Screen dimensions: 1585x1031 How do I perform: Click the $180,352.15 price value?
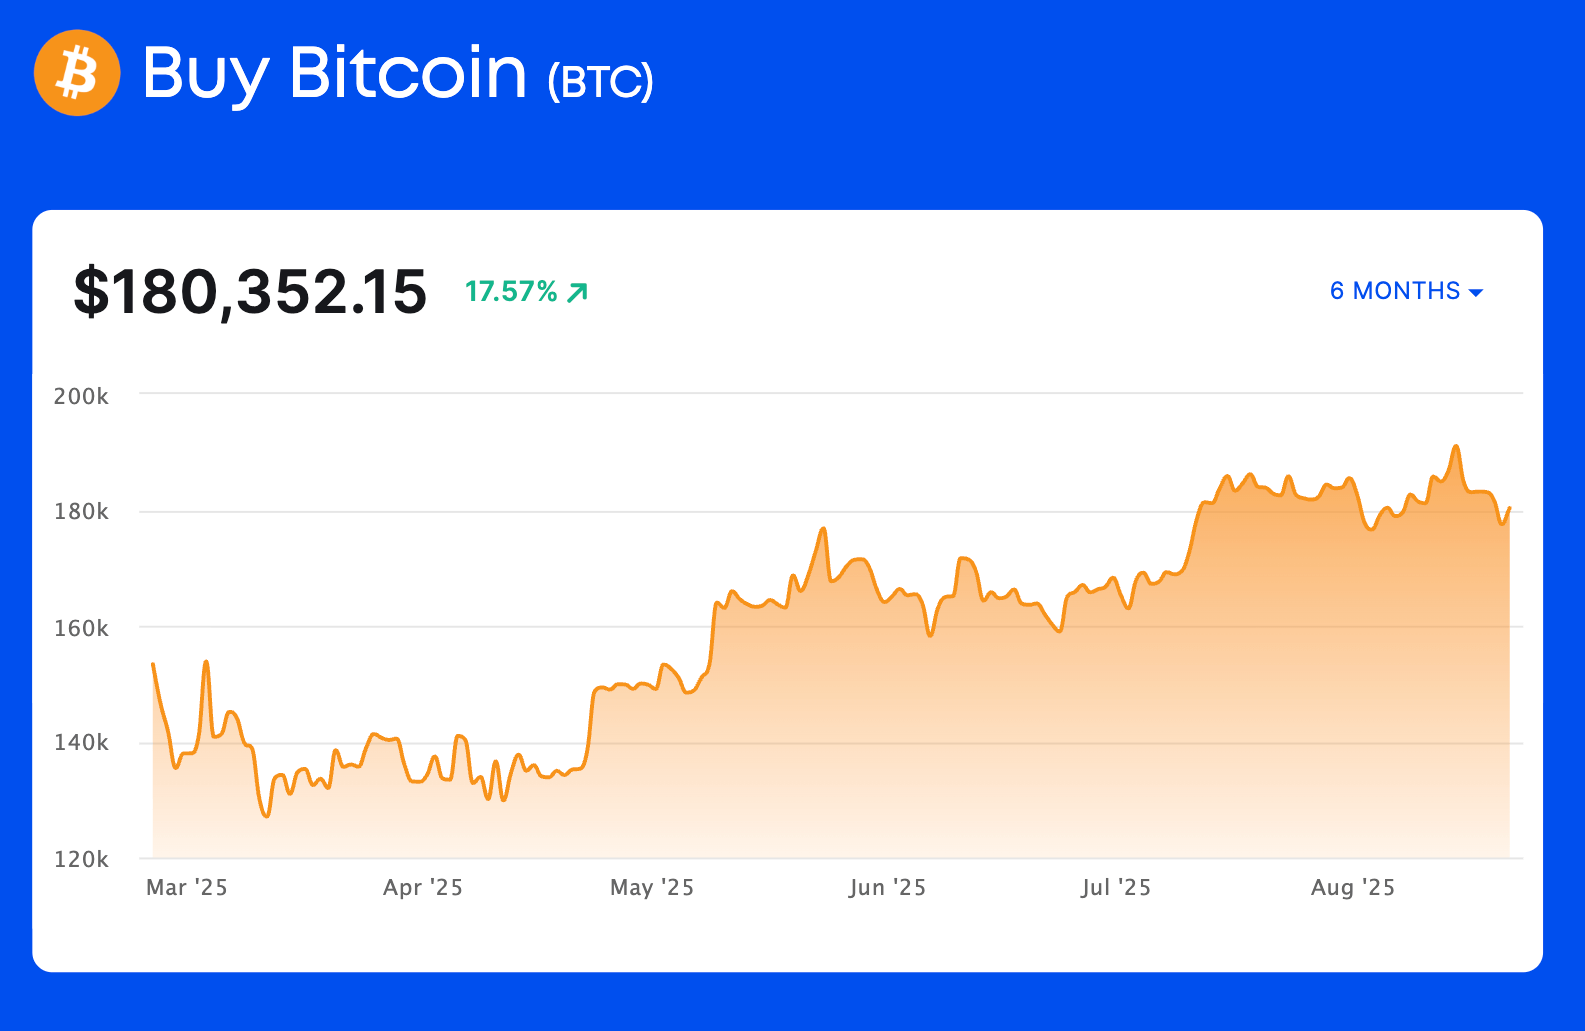[x=250, y=292]
